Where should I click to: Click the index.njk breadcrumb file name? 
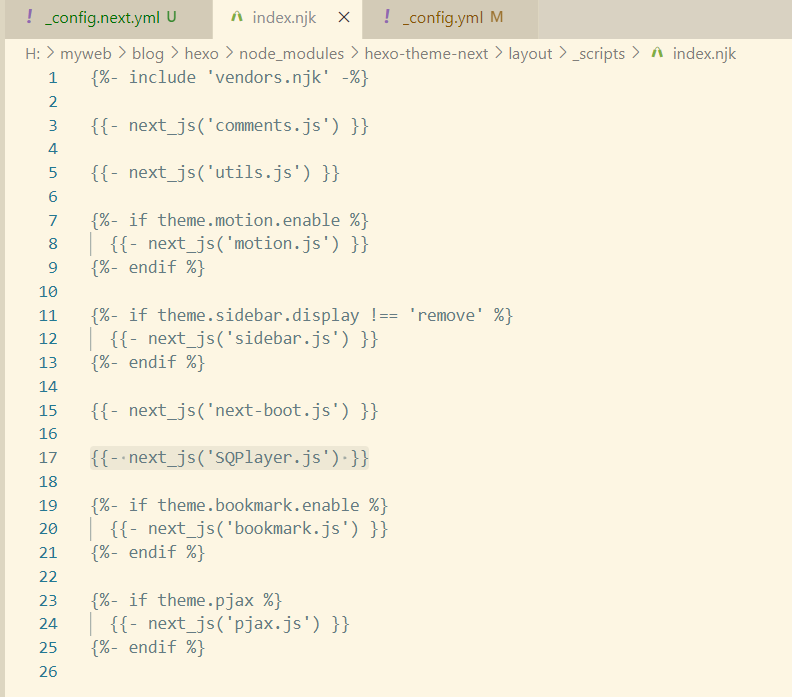[704, 54]
